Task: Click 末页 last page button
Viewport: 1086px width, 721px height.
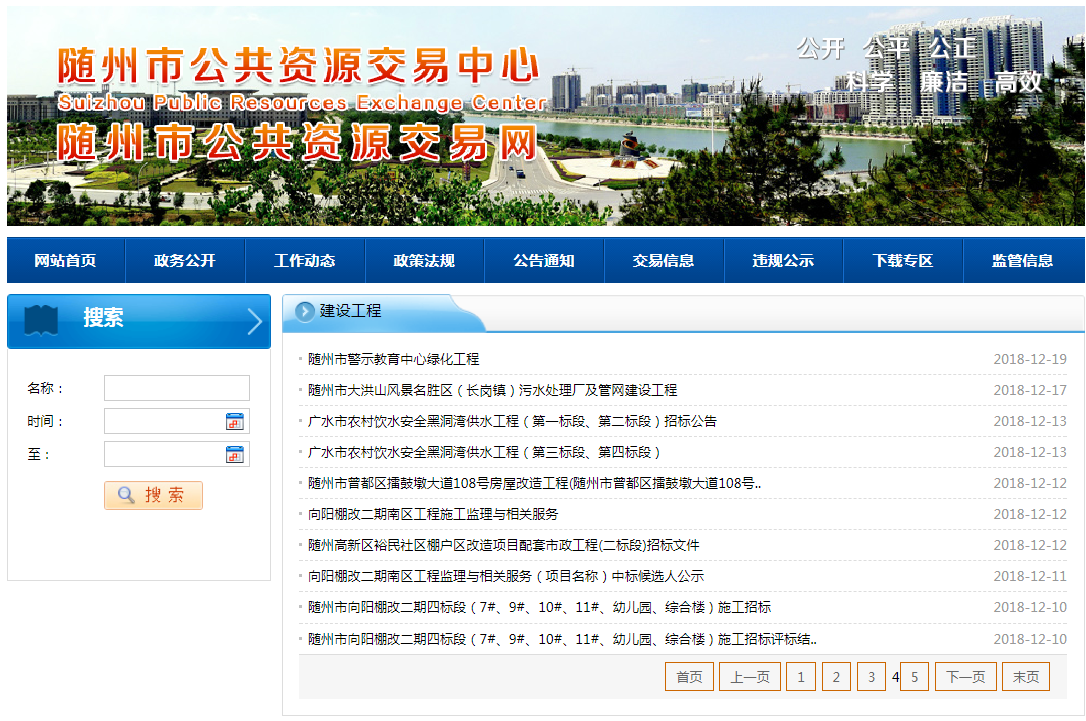Action: click(x=1026, y=677)
